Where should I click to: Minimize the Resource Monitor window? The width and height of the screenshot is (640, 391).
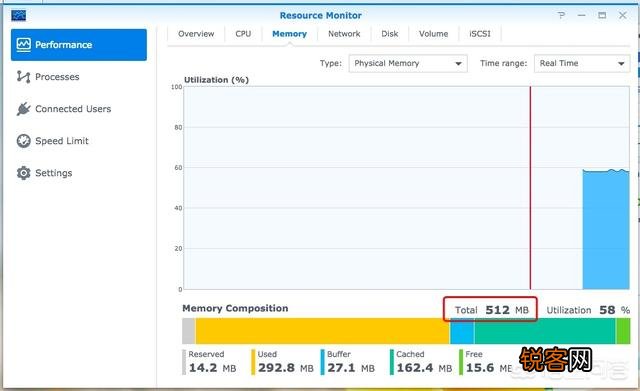pyautogui.click(x=582, y=16)
